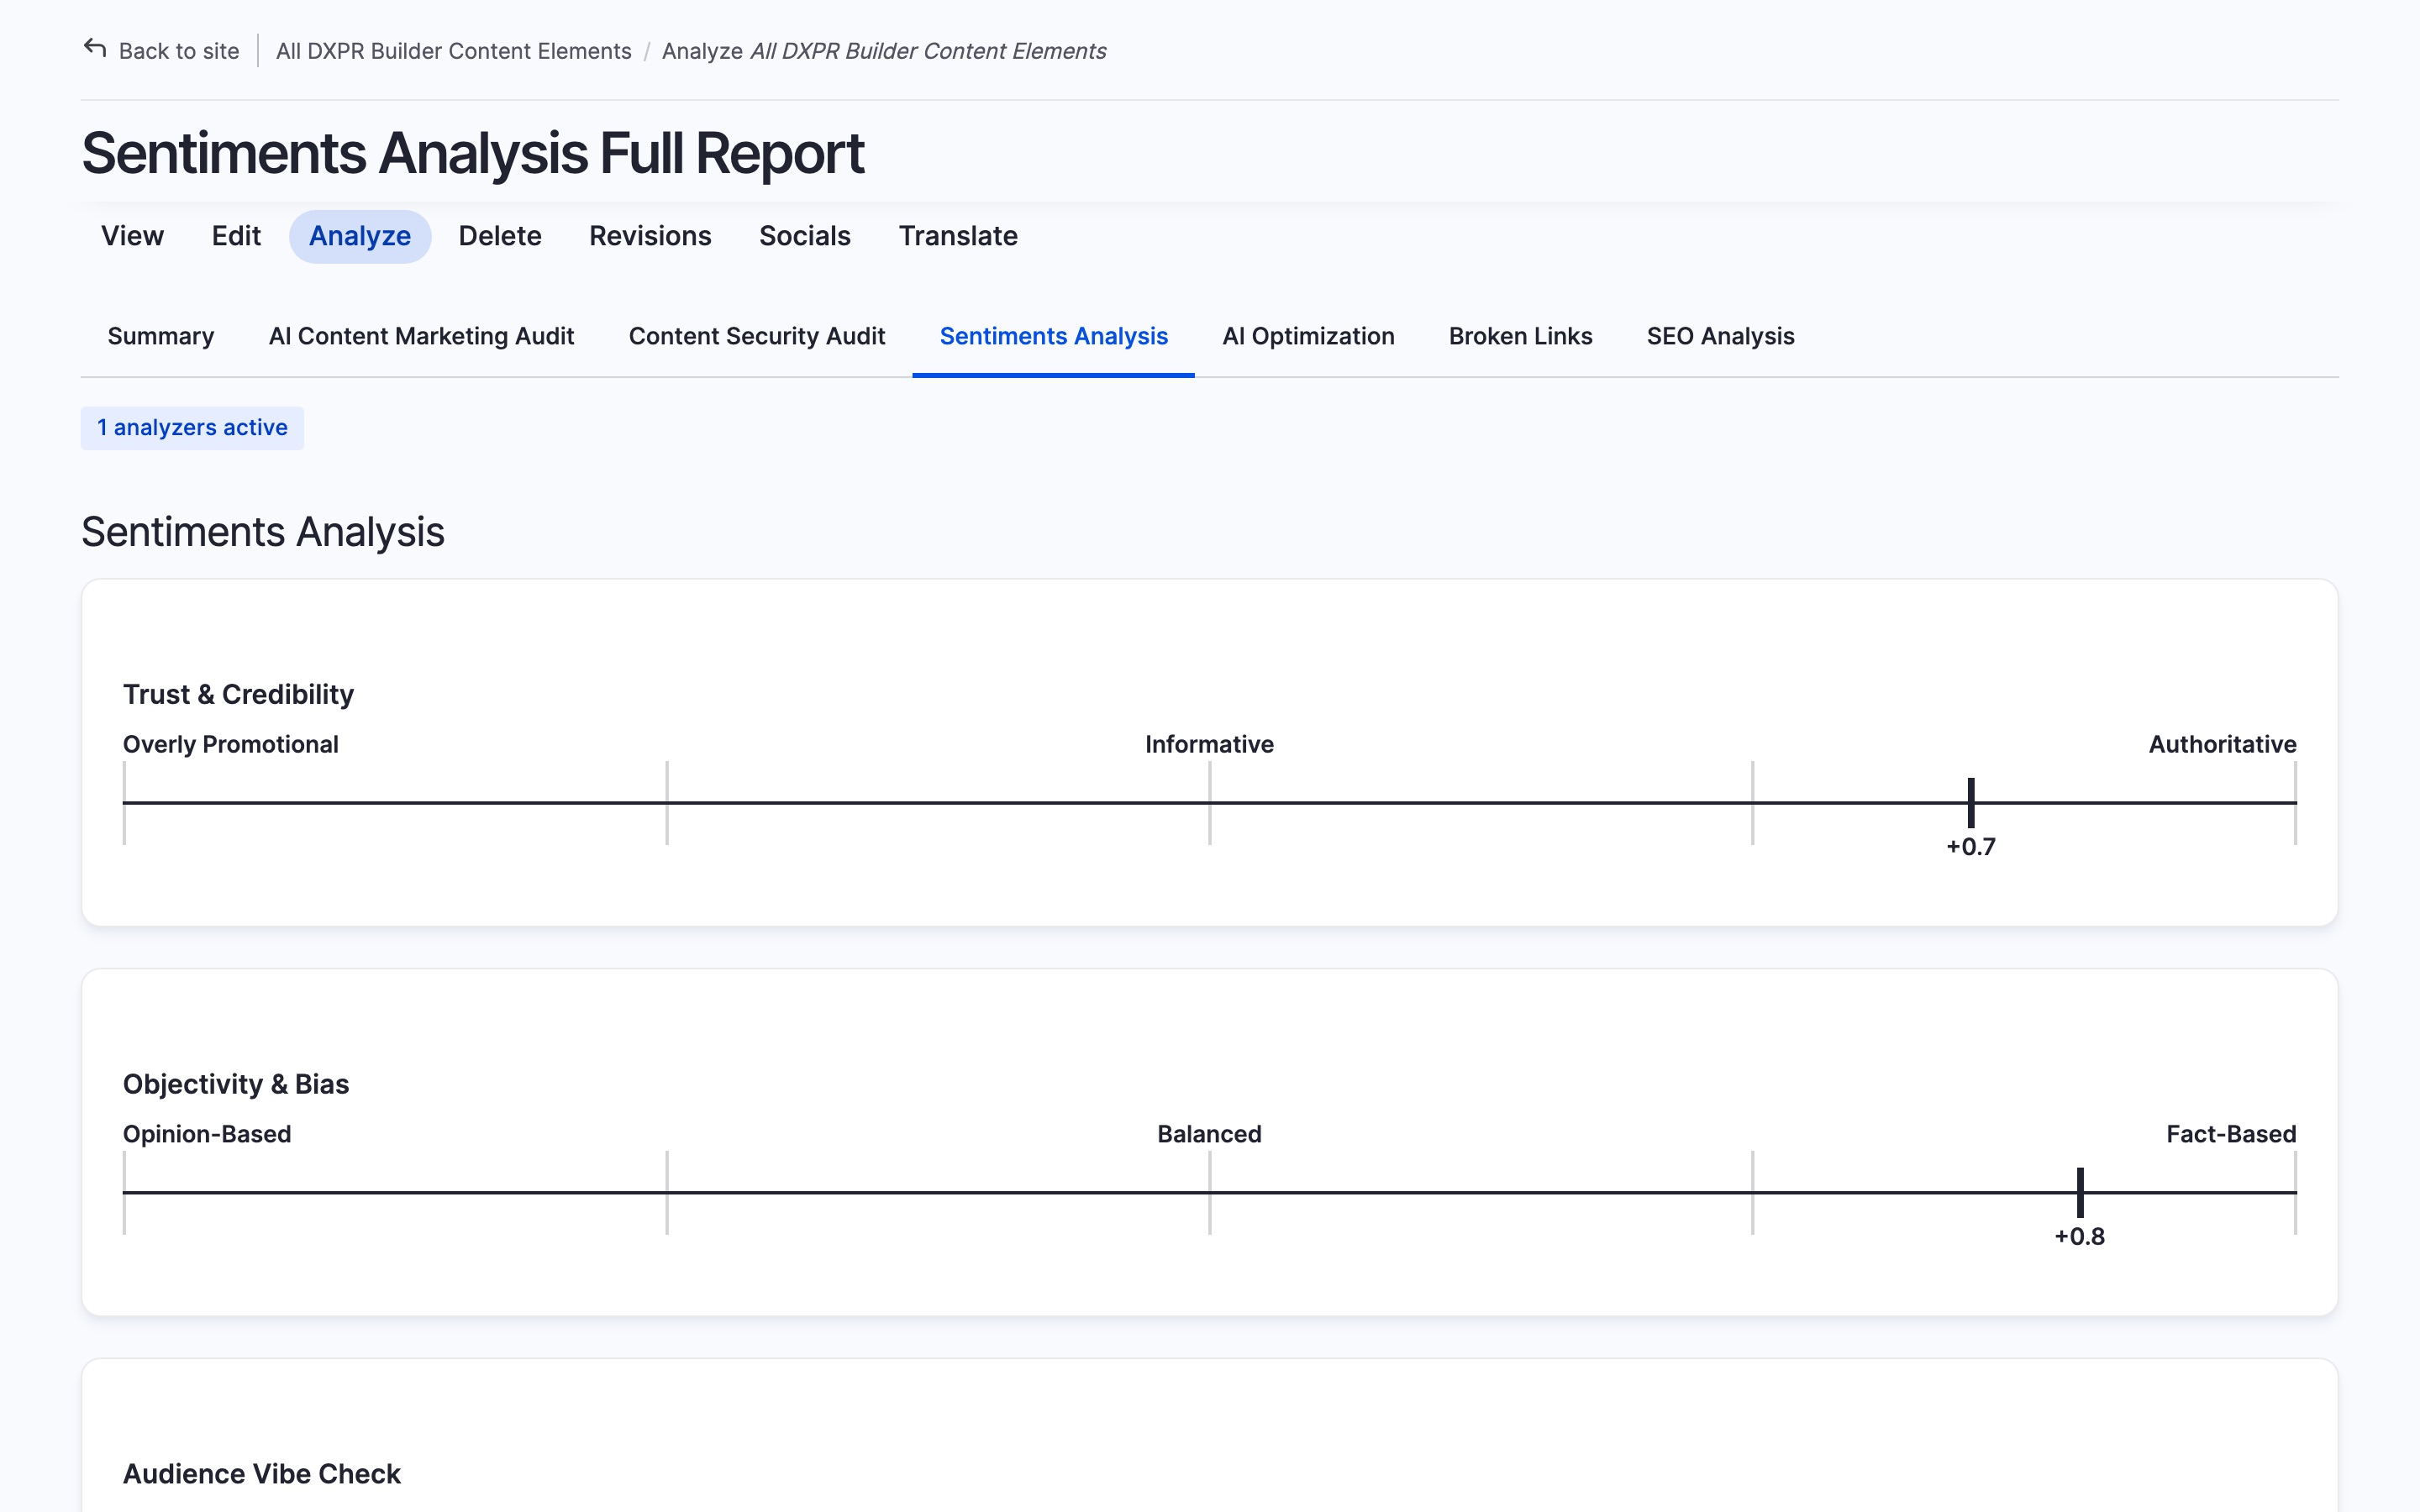Click the Audience Vibe Check heading

(262, 1474)
